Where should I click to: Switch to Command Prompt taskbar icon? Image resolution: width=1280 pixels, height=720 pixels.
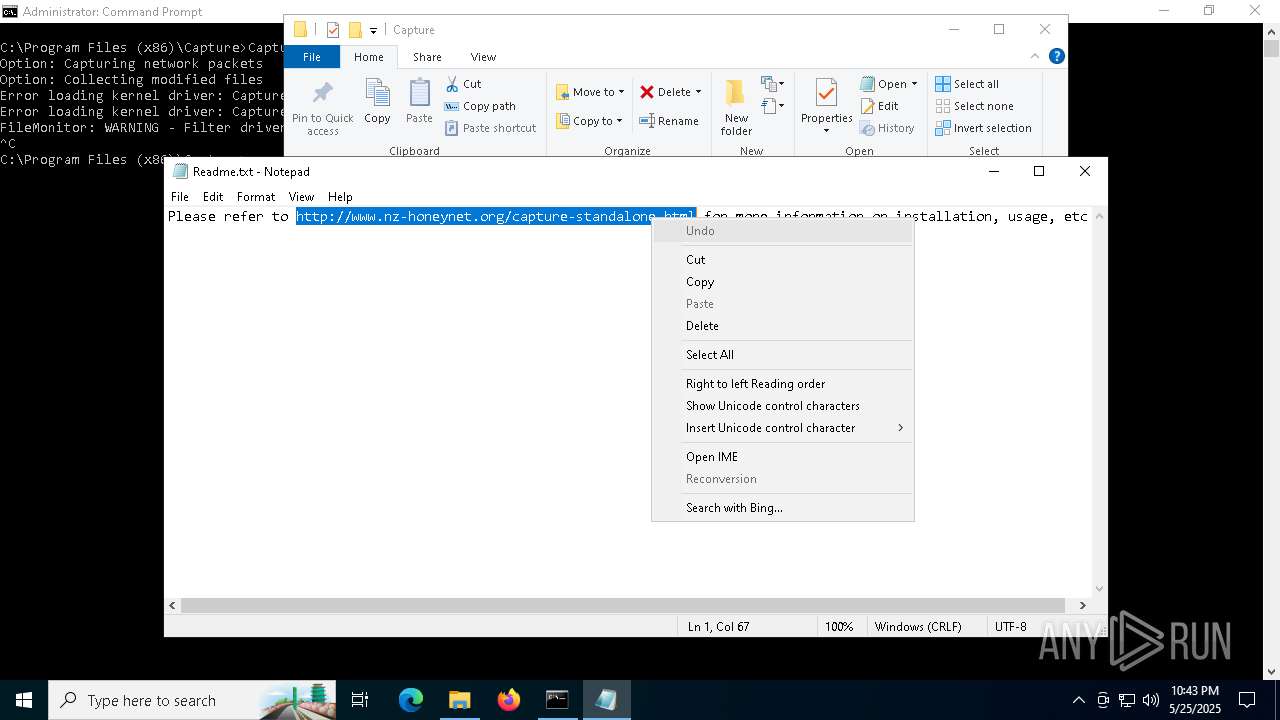(x=557, y=700)
